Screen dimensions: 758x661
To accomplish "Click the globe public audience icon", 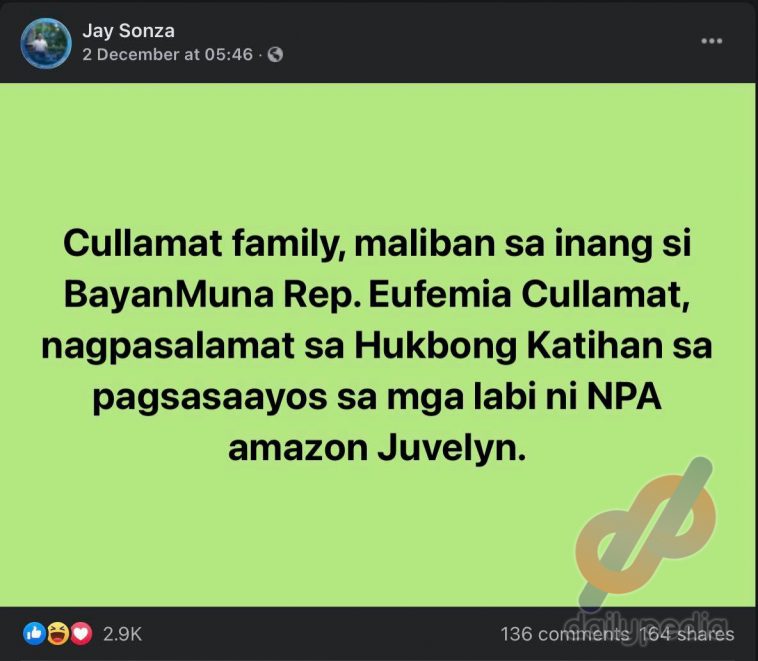I will 275,54.
